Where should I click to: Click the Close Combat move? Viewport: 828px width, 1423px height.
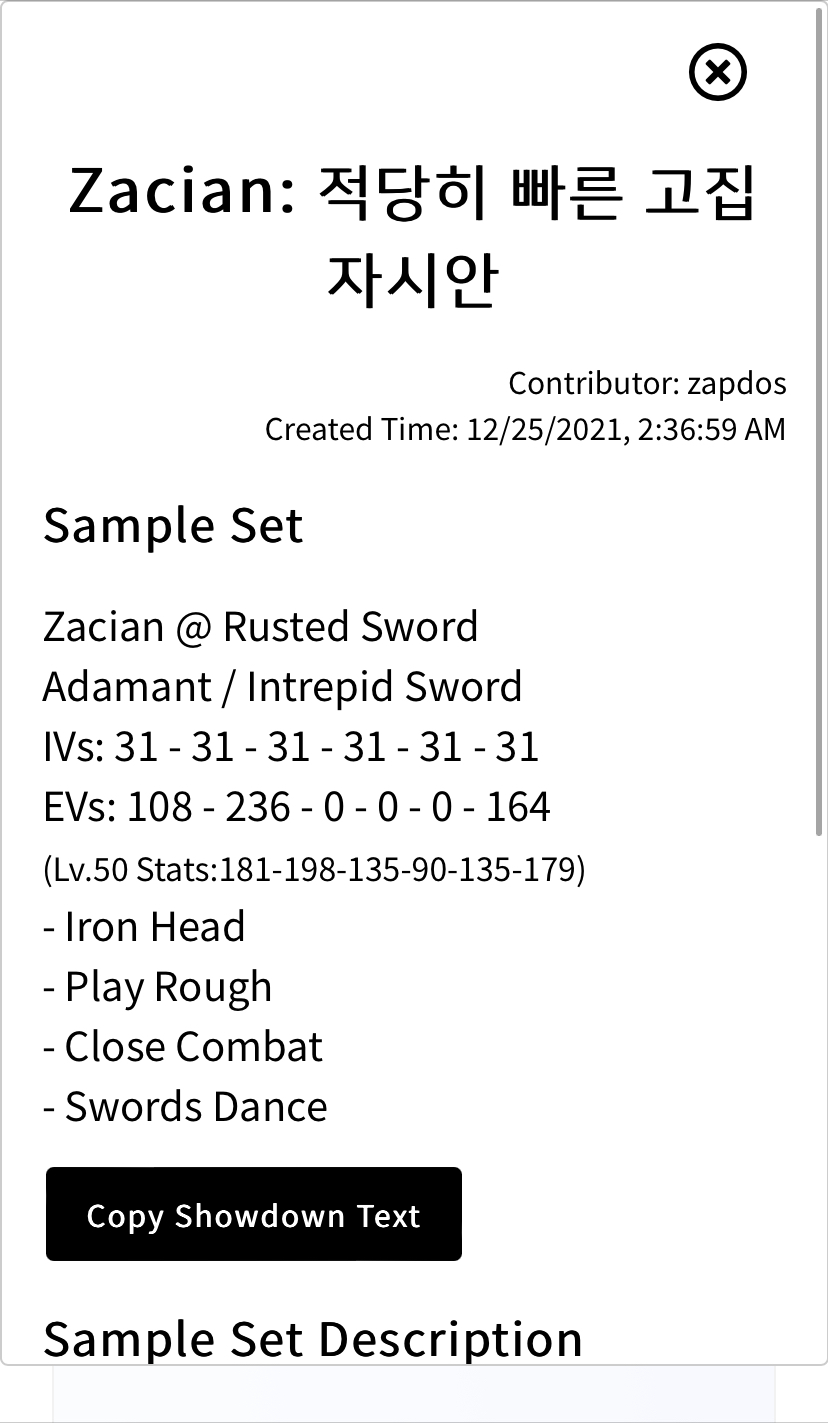pos(184,1047)
